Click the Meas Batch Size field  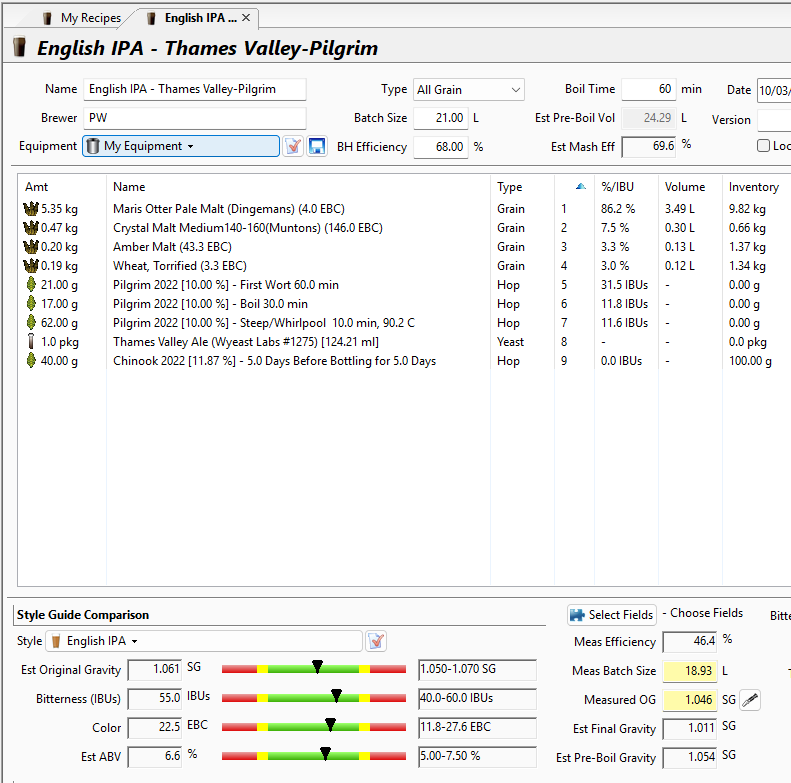tap(690, 671)
